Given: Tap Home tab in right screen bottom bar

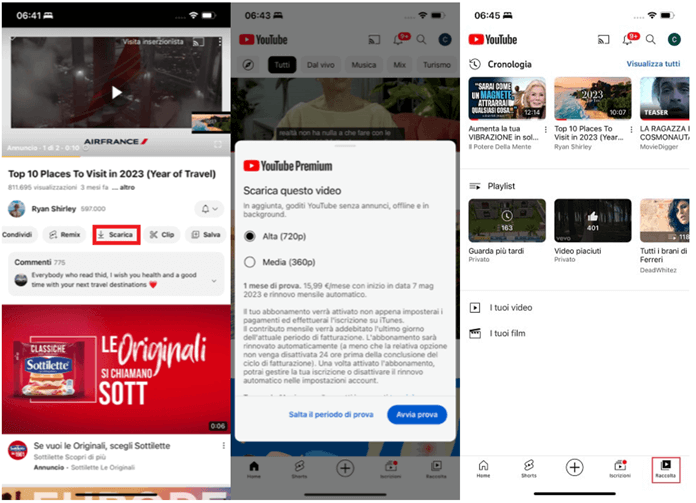Looking at the screenshot, I should [x=483, y=469].
